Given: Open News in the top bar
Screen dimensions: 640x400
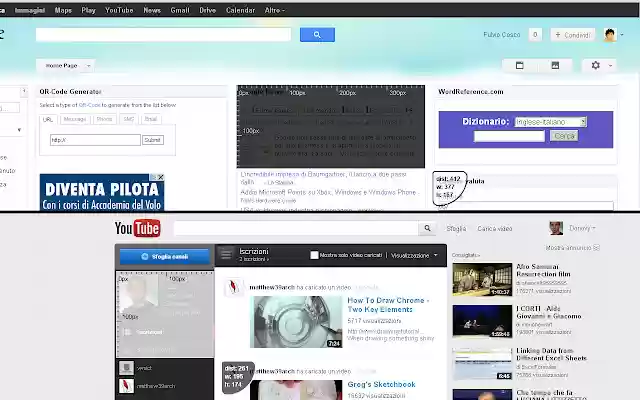Looking at the screenshot, I should click(152, 10).
